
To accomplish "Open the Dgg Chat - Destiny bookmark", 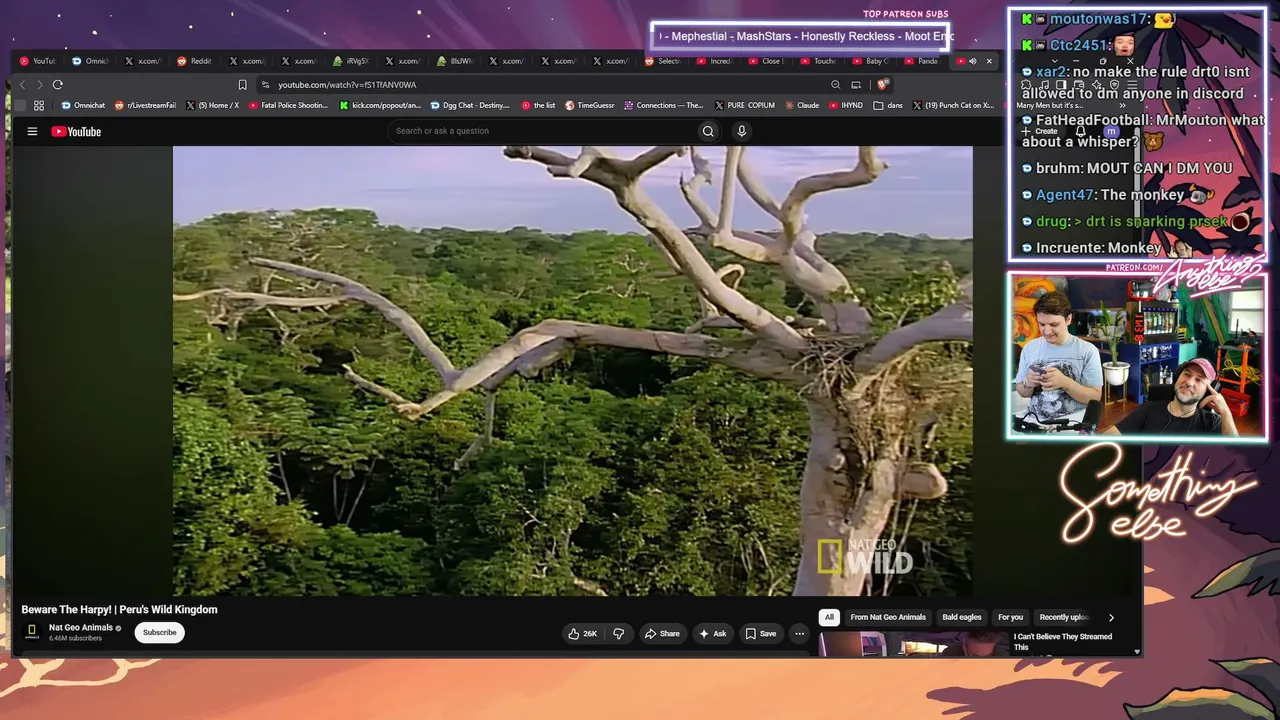I will coord(471,105).
